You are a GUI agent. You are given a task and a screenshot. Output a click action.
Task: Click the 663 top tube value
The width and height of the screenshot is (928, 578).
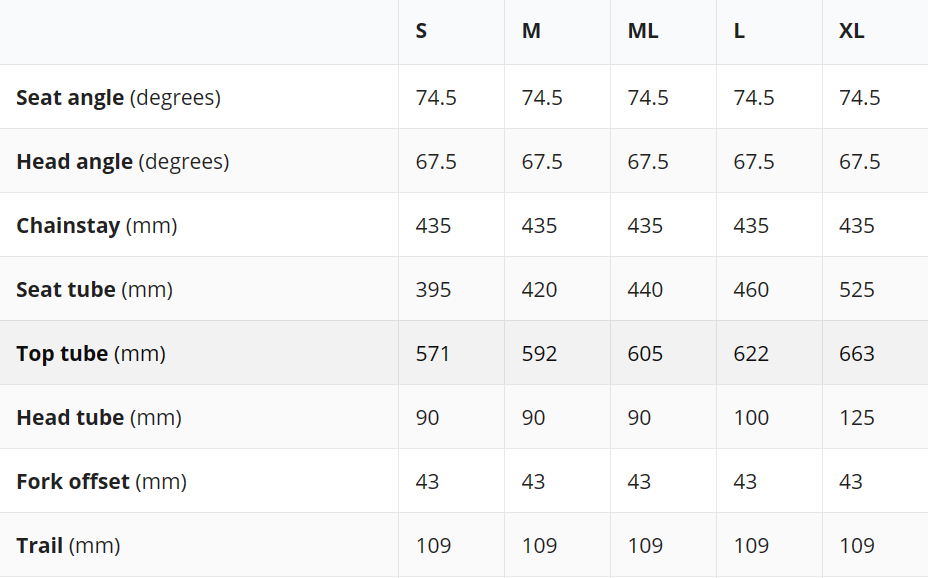tap(856, 354)
